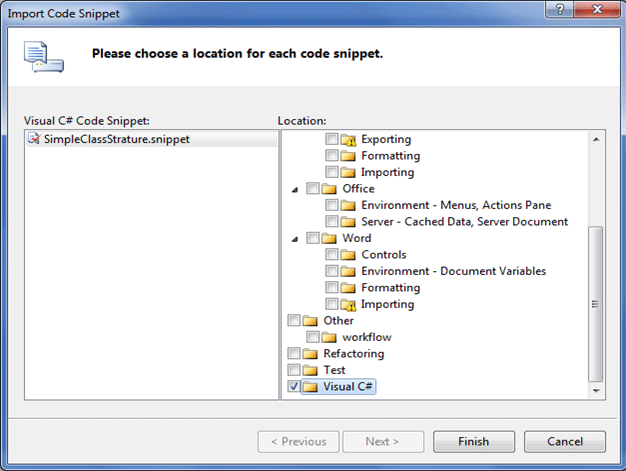Collapse the Office tree node
Image resolution: width=626 pixels, height=471 pixels.
(295, 188)
